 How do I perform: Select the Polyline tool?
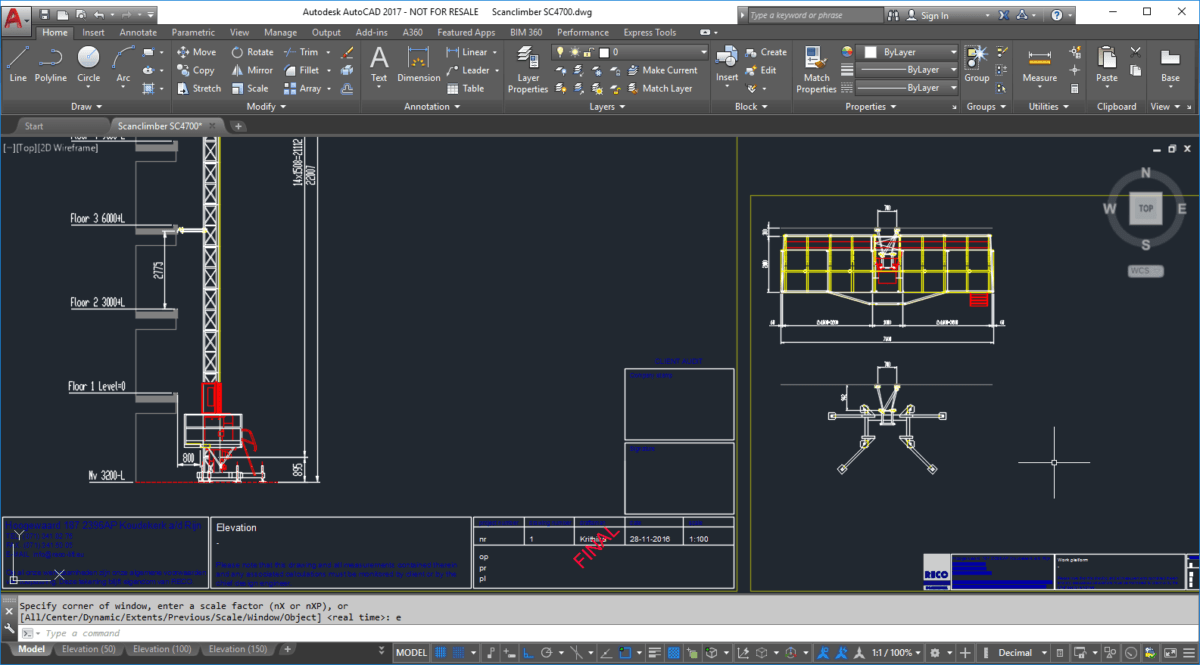[x=51, y=66]
